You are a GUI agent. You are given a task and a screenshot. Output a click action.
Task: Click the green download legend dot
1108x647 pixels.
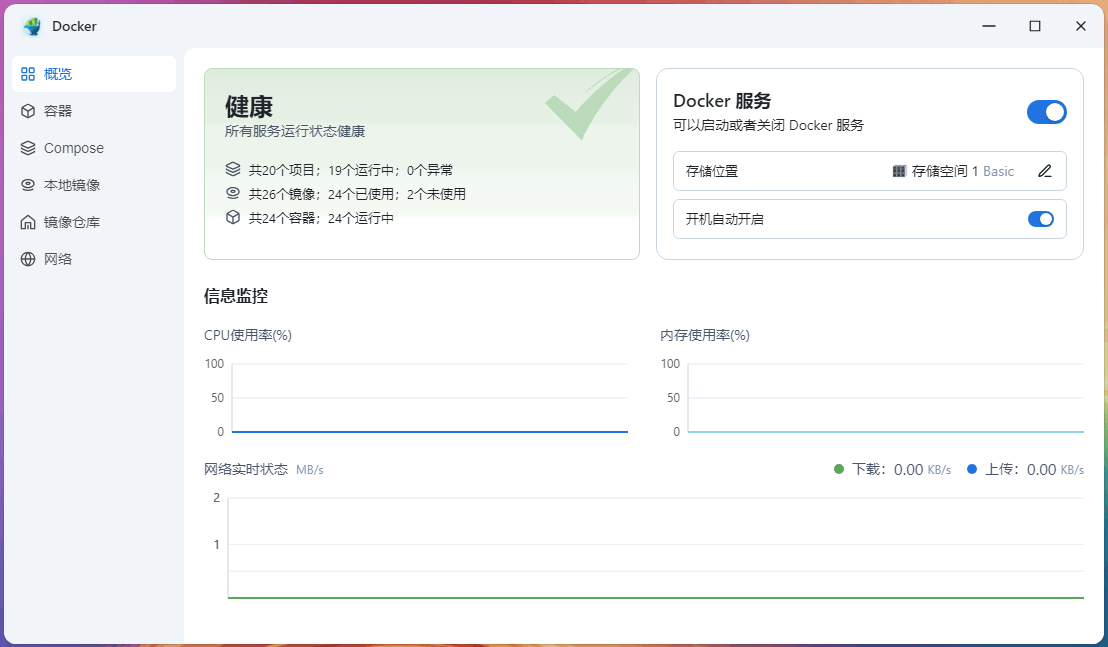coord(839,469)
